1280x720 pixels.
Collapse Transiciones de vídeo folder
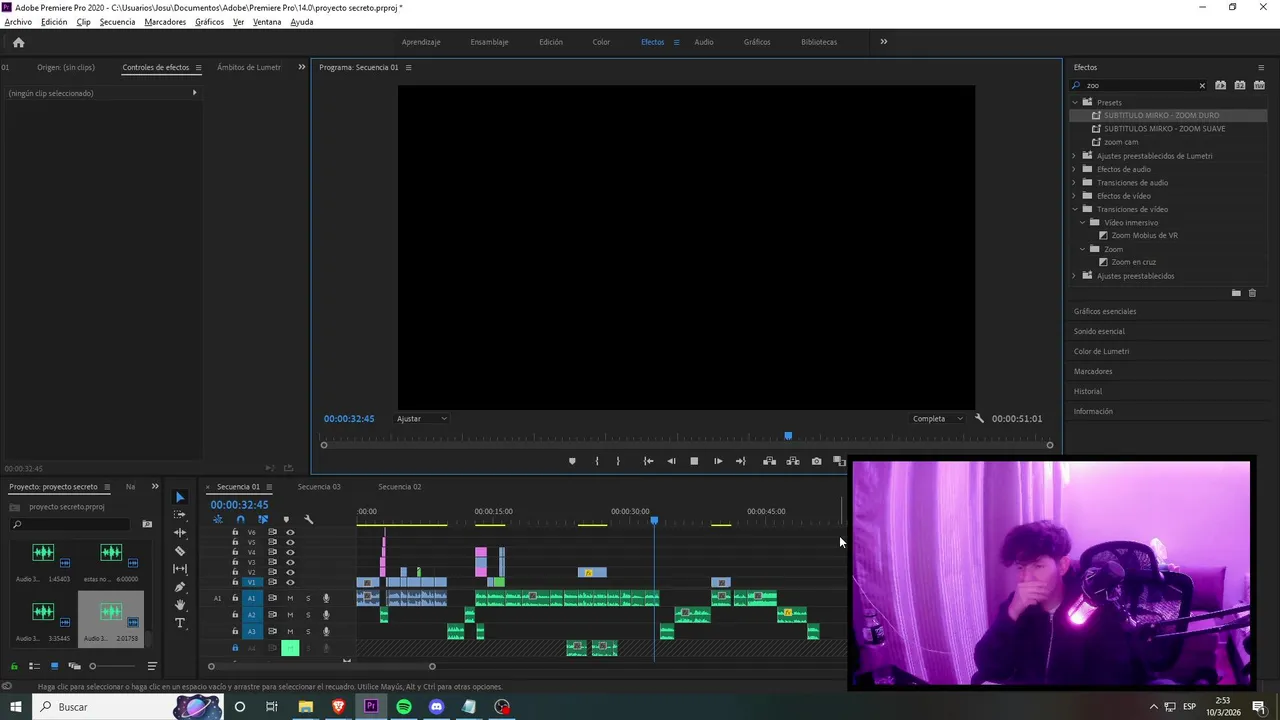[x=1076, y=209]
